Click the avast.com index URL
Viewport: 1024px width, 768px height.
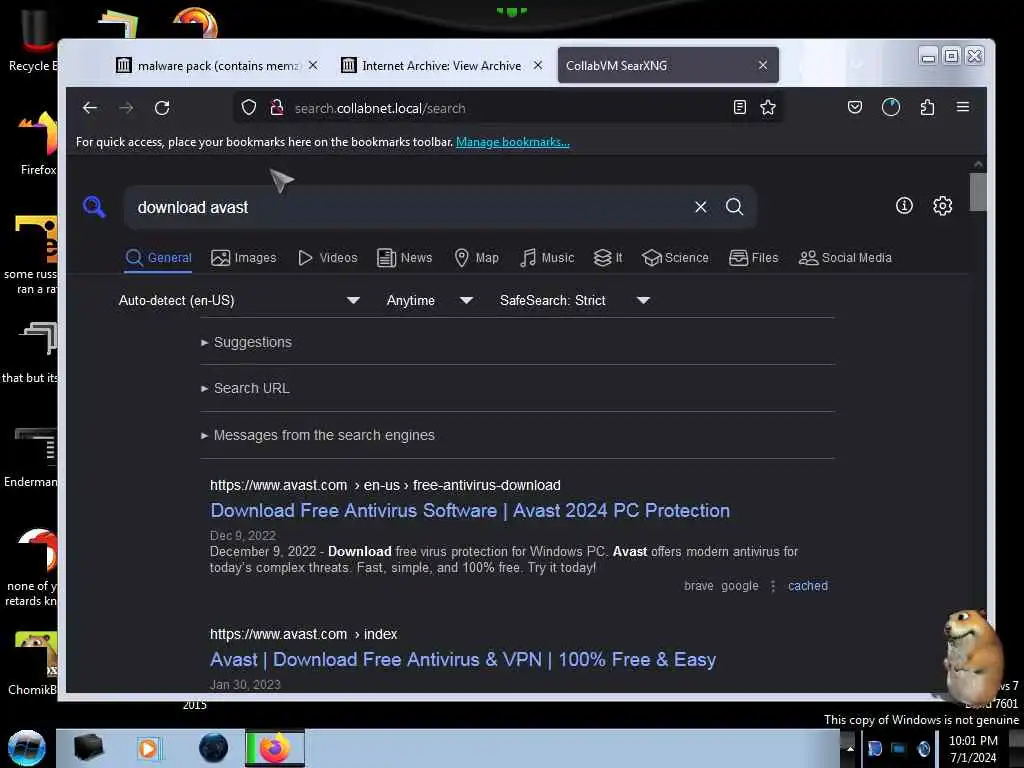pyautogui.click(x=304, y=634)
